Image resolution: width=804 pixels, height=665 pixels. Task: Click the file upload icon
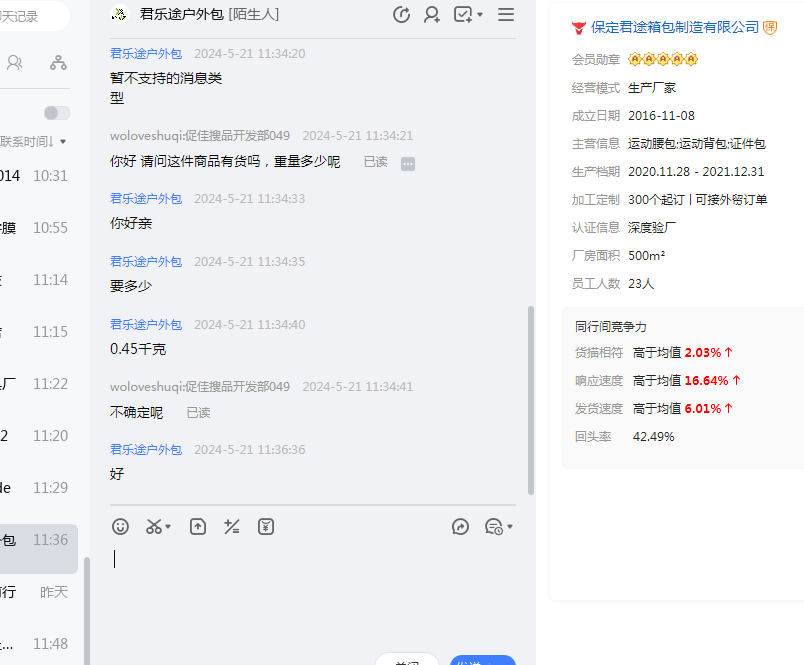pos(198,526)
